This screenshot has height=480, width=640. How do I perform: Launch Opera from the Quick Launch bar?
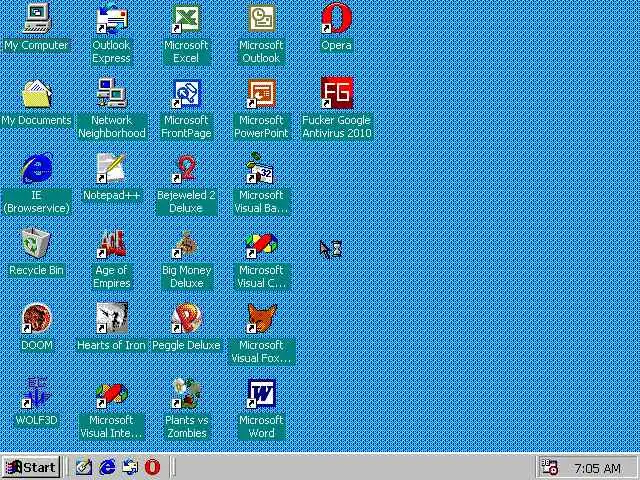coord(153,467)
